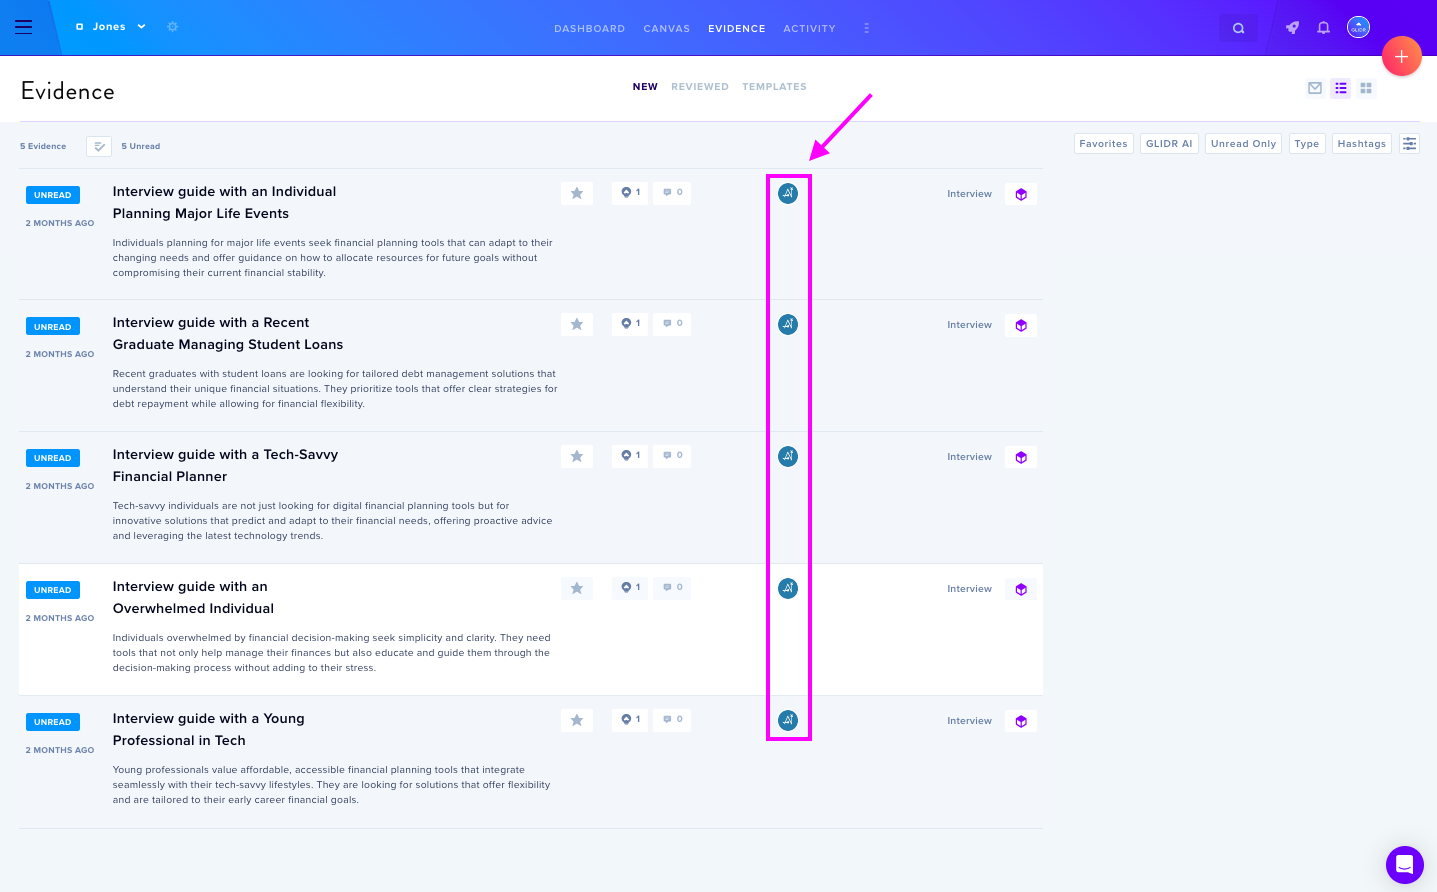Open Interview guide with a Tech-Savvy Financial Planner

(225, 465)
